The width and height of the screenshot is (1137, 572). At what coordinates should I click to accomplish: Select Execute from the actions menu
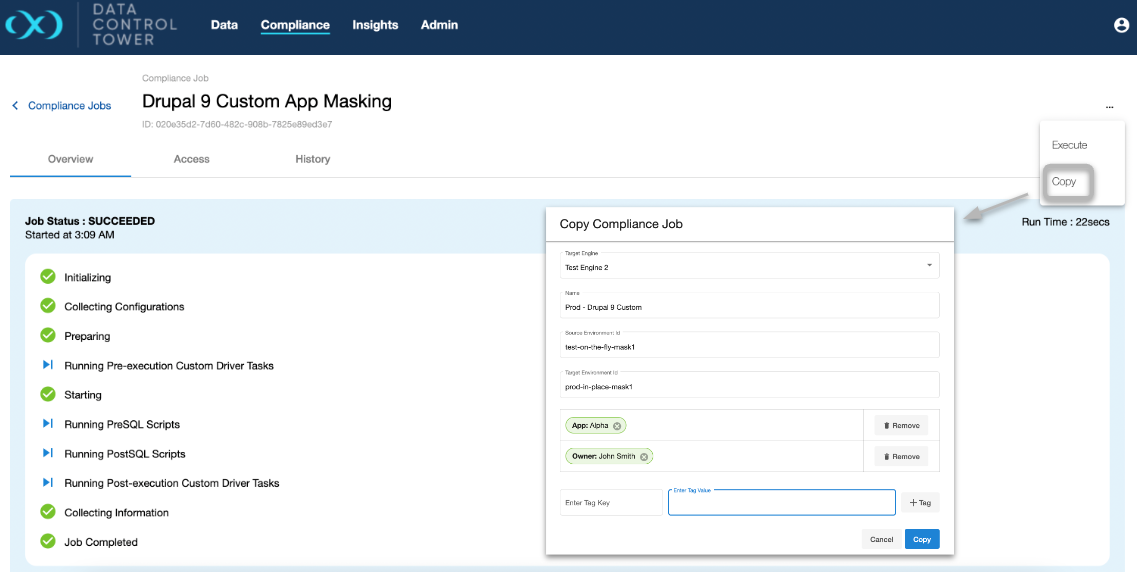coord(1069,145)
